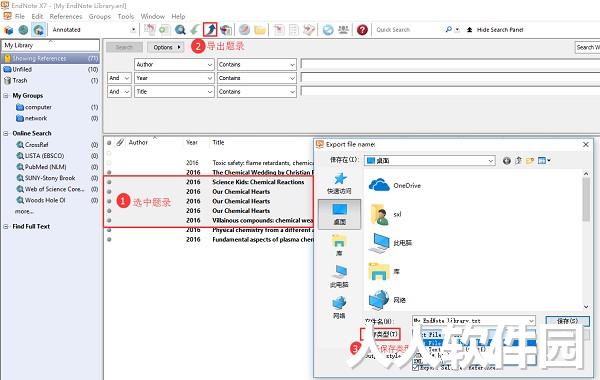Select 网络 place in dialog sidebar
This screenshot has width=600, height=380.
click(x=339, y=307)
